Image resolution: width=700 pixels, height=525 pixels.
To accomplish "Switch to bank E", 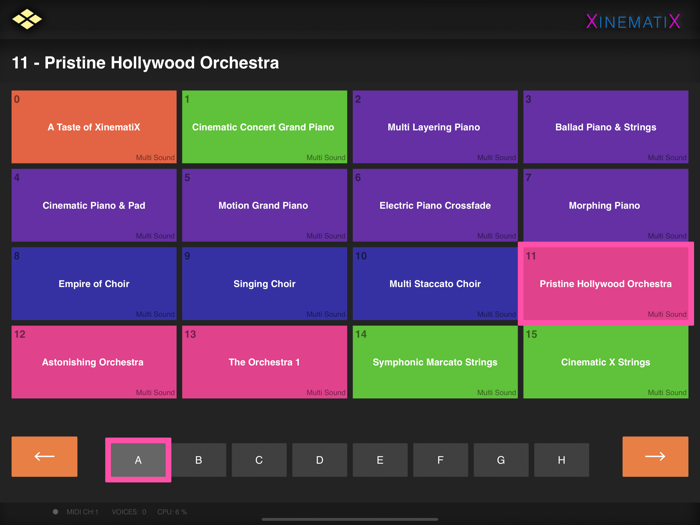I will pos(380,460).
